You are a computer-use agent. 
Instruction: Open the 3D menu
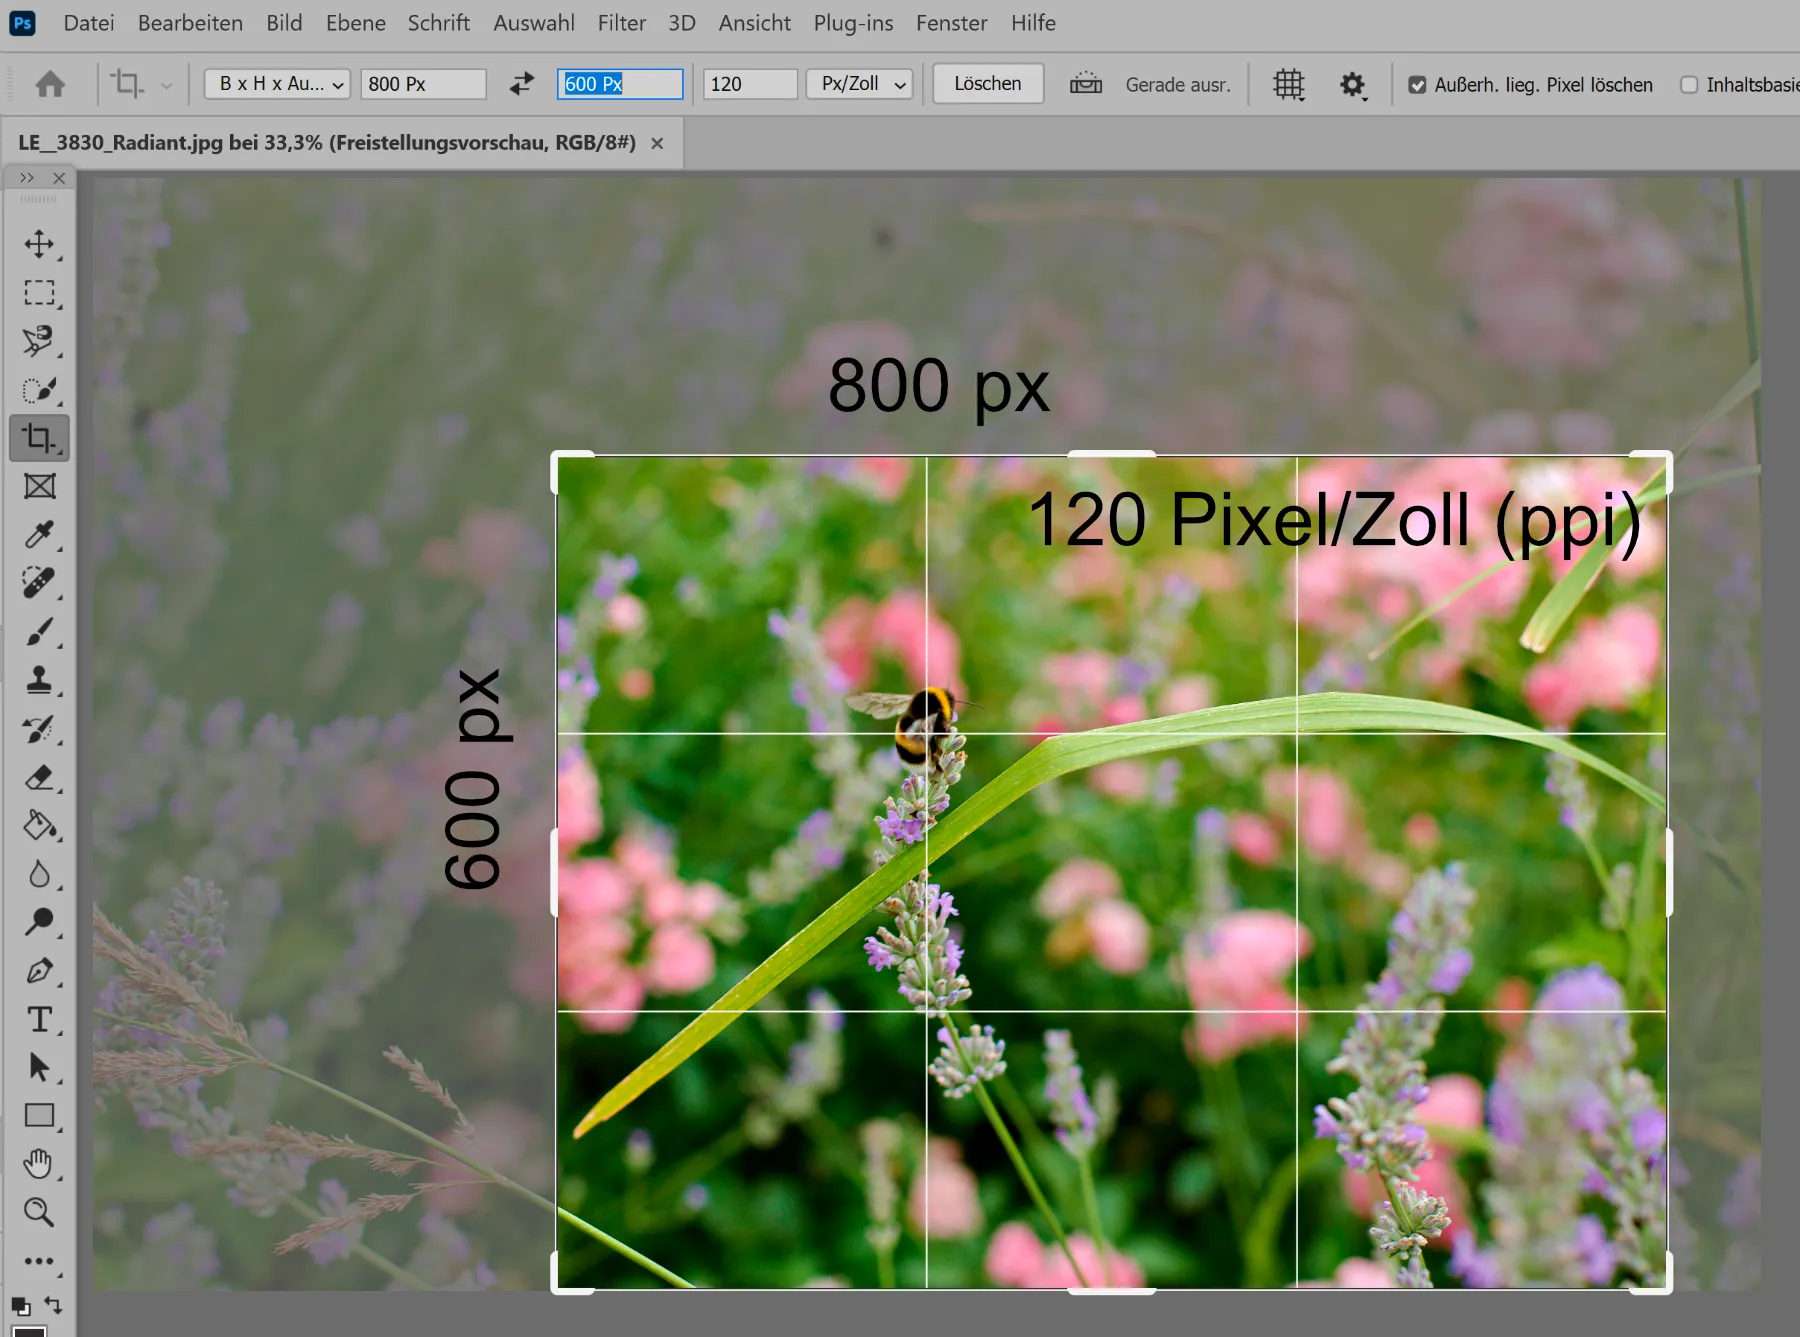point(682,23)
